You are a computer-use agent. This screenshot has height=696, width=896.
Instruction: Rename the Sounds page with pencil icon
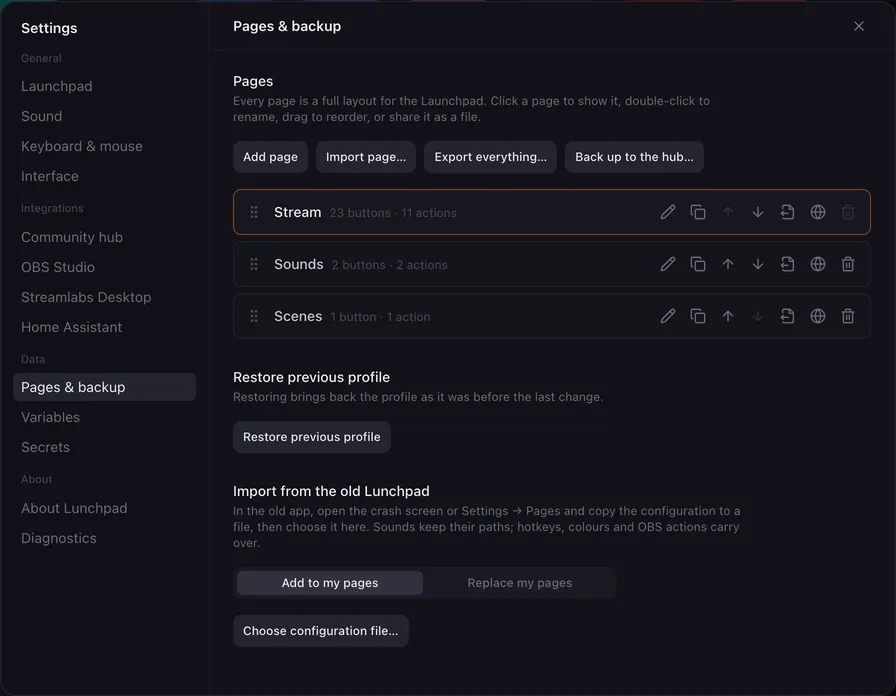(667, 264)
